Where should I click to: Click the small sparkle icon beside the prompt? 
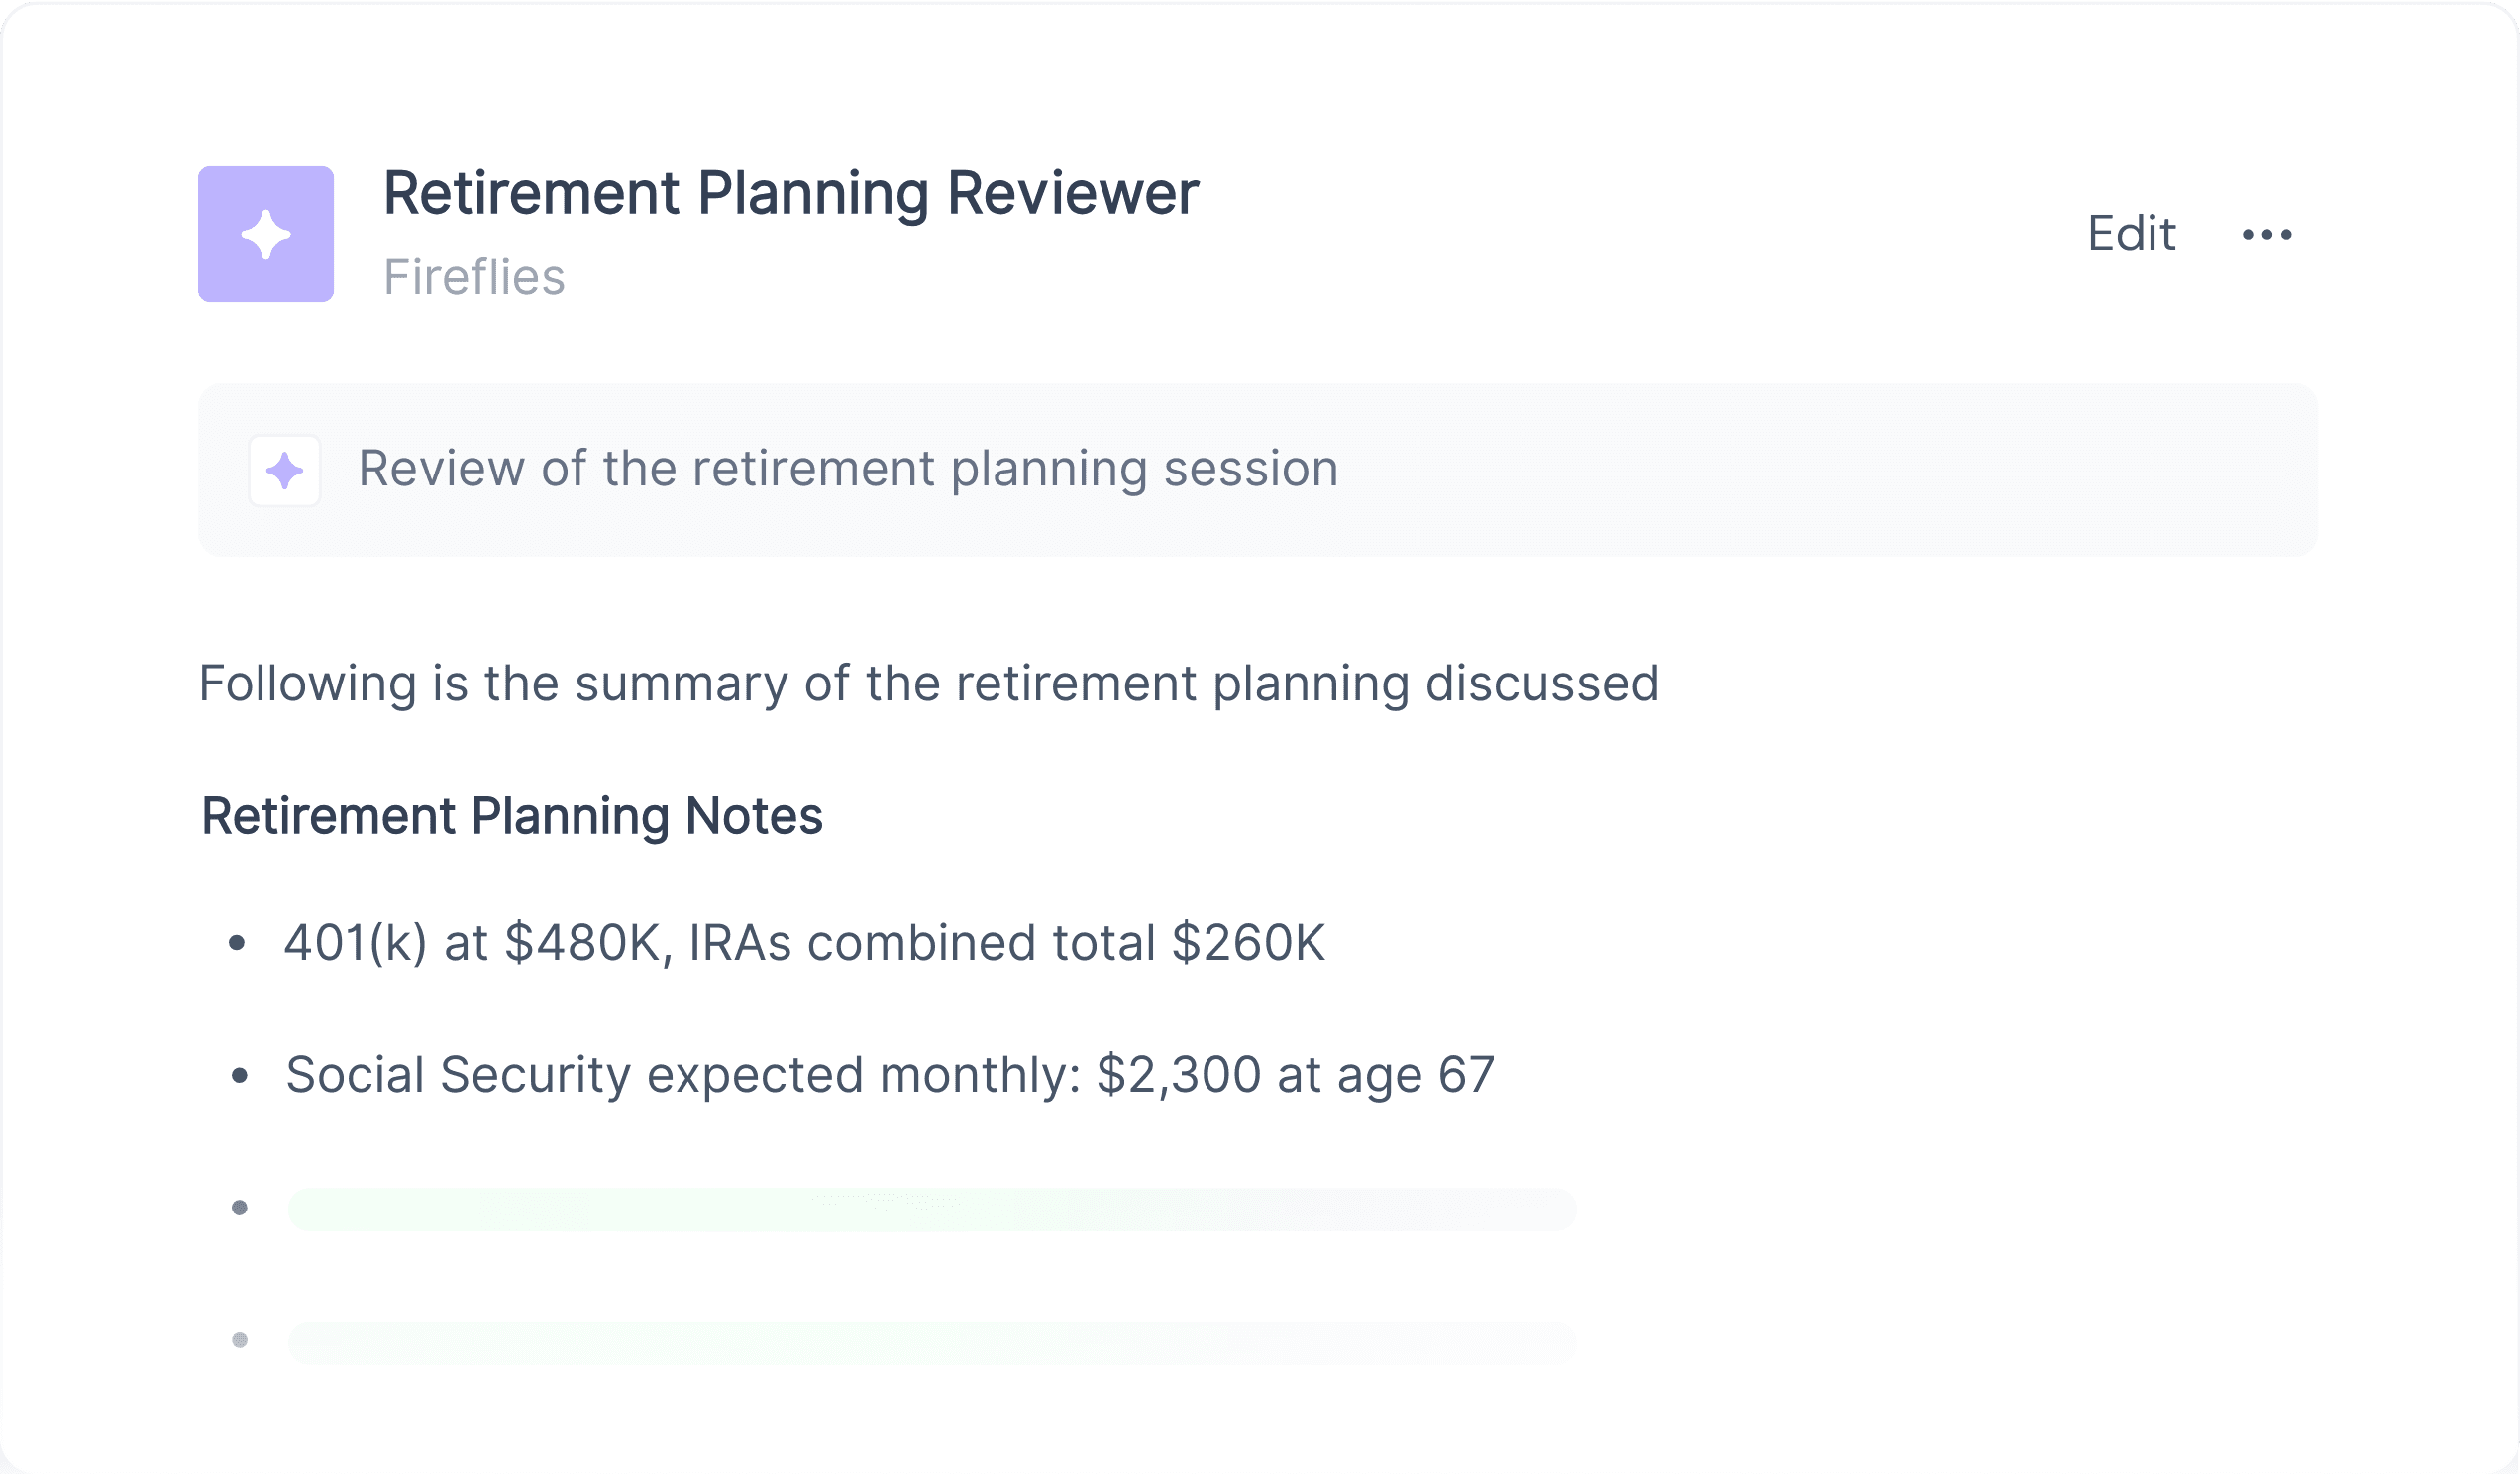point(285,470)
